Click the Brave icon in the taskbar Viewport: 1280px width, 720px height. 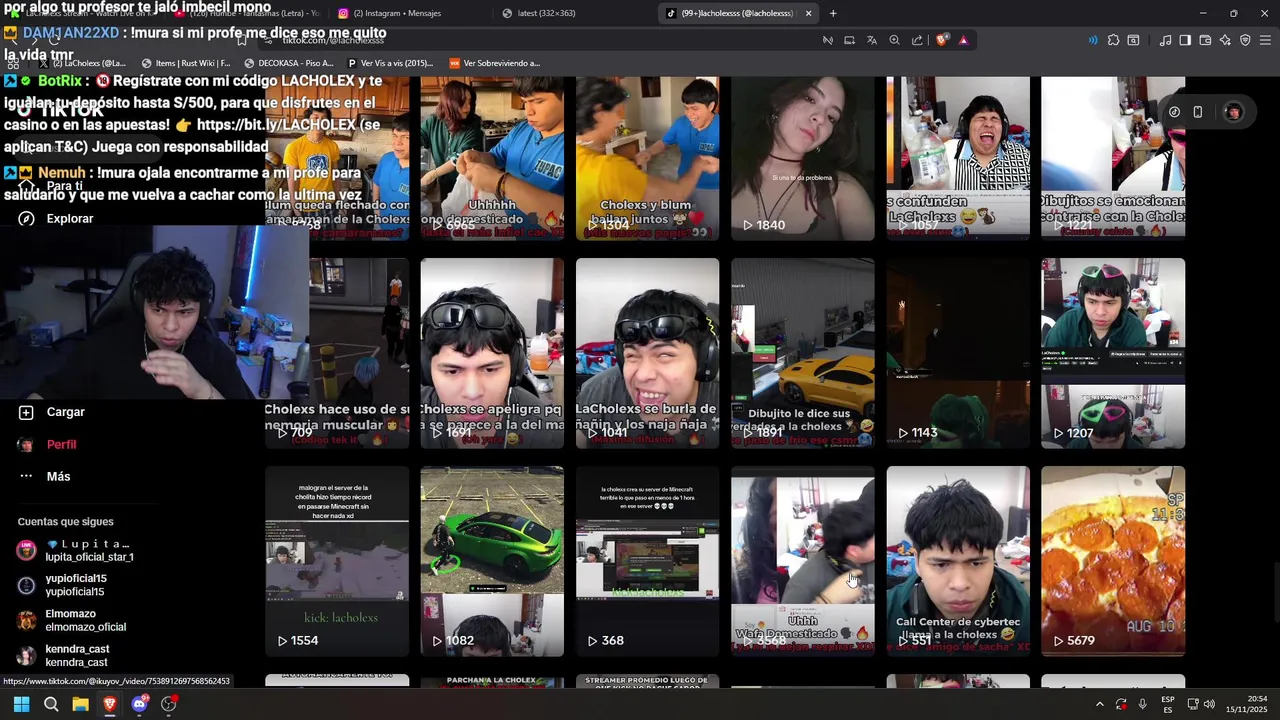110,704
